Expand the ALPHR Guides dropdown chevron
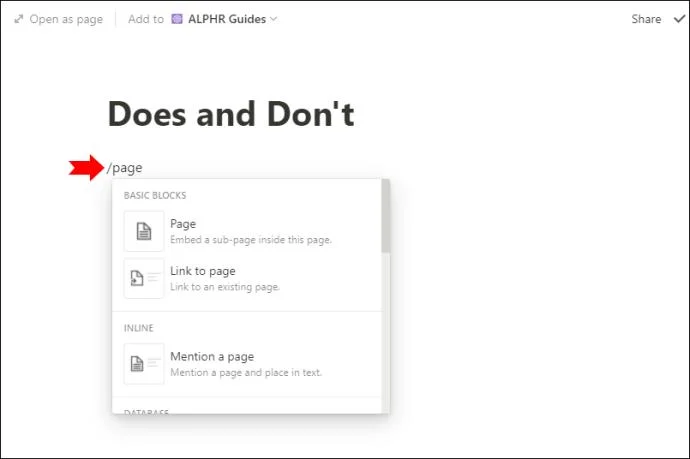The image size is (690, 459). (274, 19)
